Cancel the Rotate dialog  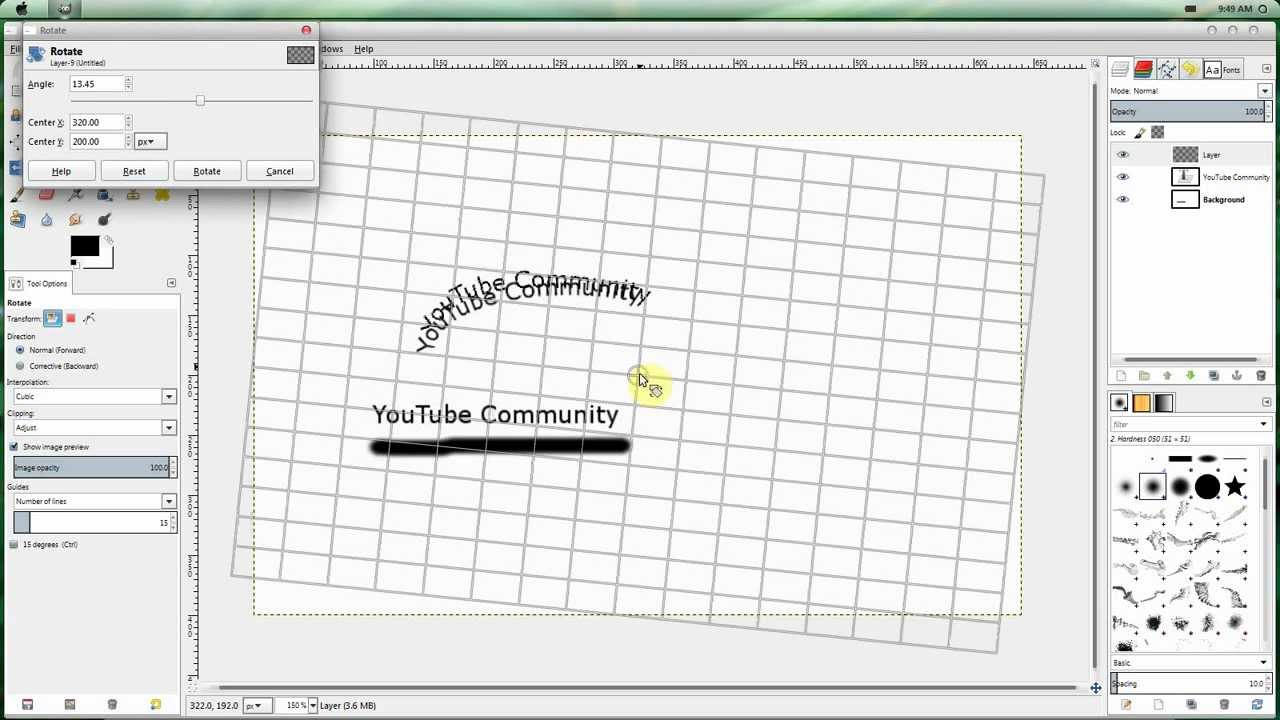click(280, 171)
